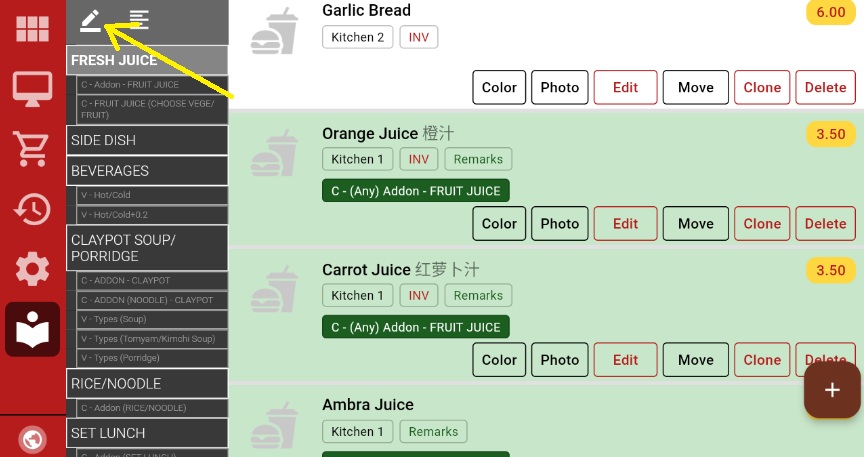Click the Carrot Juice 3.50 price badge
Screen dimensions: 864x457
click(x=831, y=270)
